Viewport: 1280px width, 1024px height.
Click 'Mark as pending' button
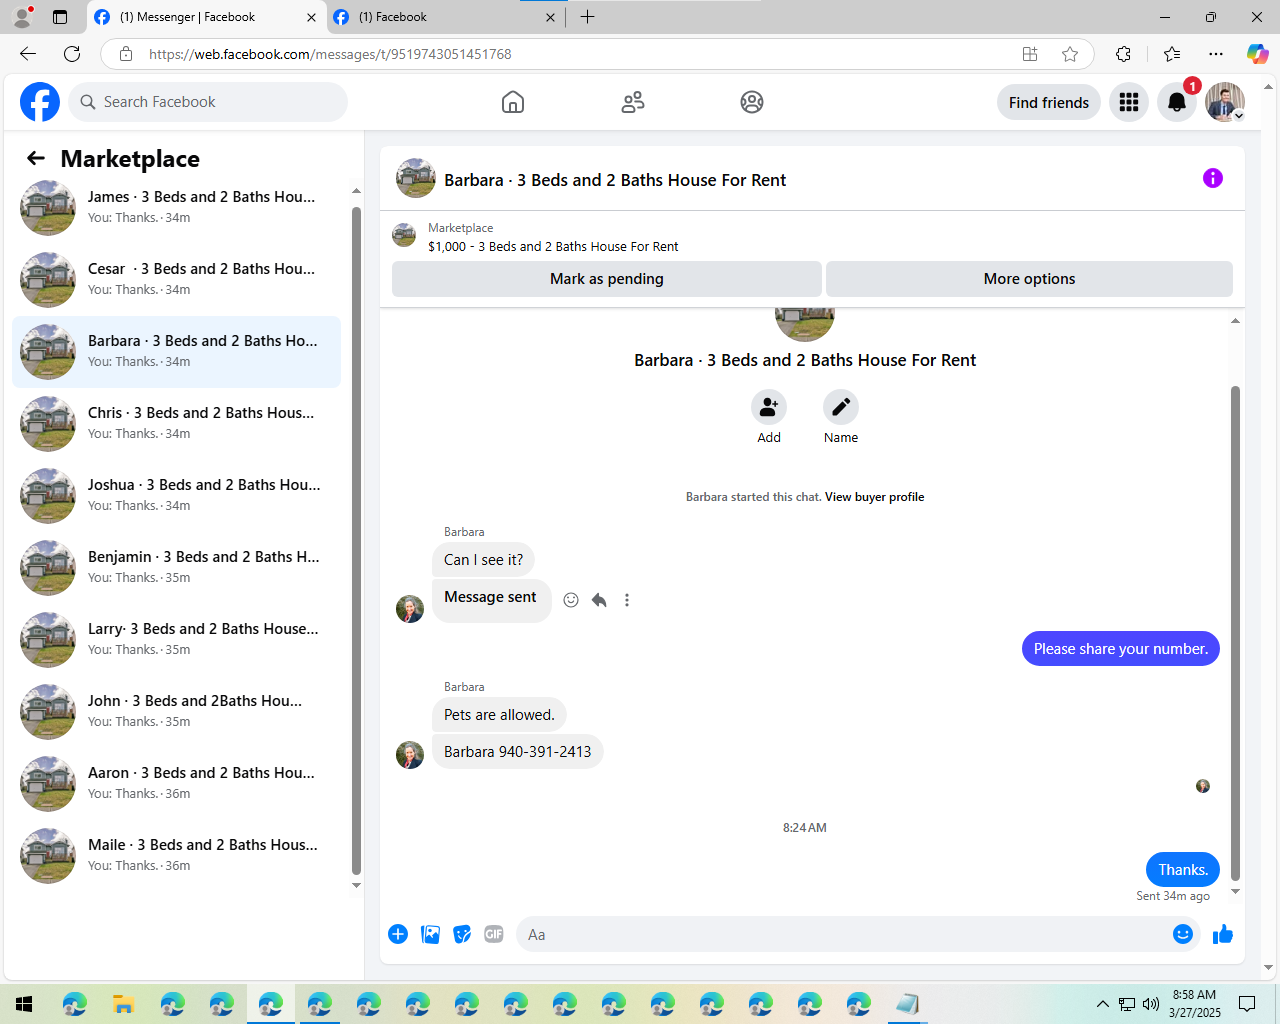click(x=607, y=279)
